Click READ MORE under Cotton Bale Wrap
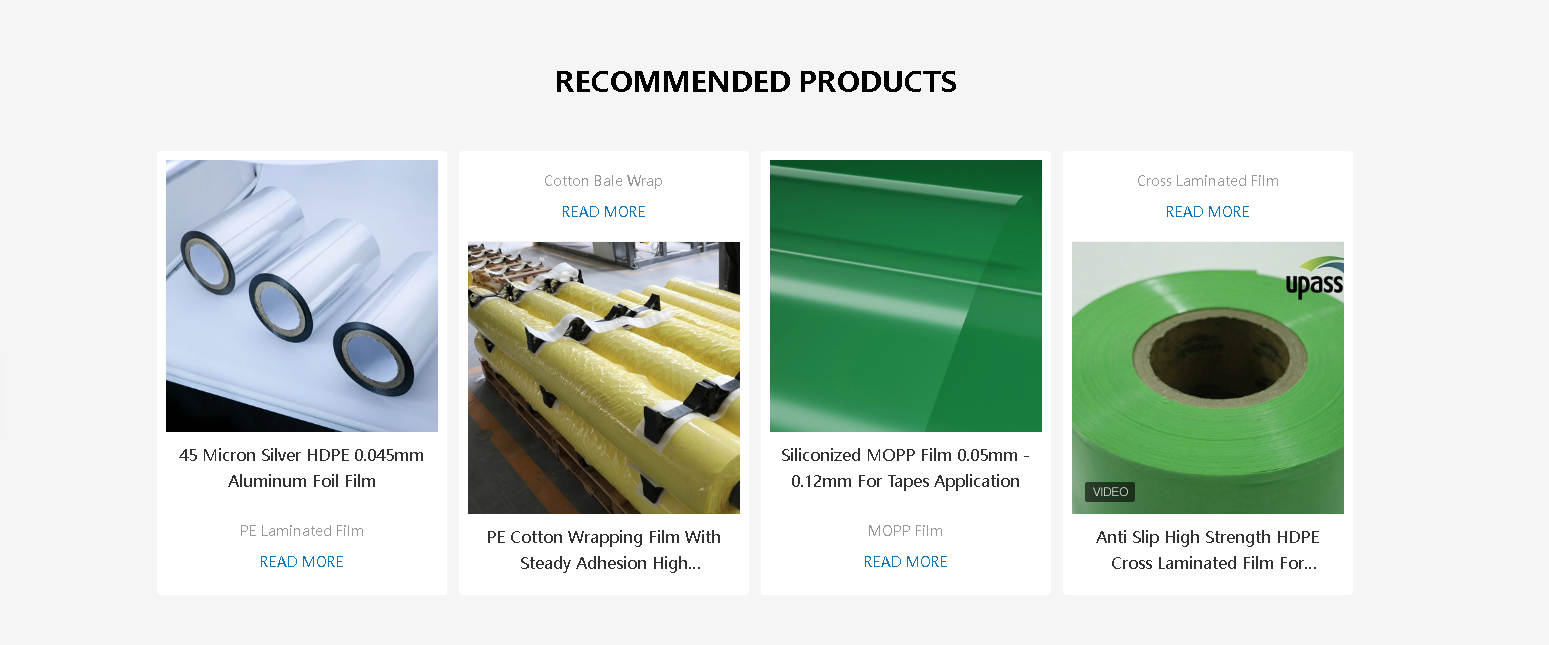 point(604,212)
